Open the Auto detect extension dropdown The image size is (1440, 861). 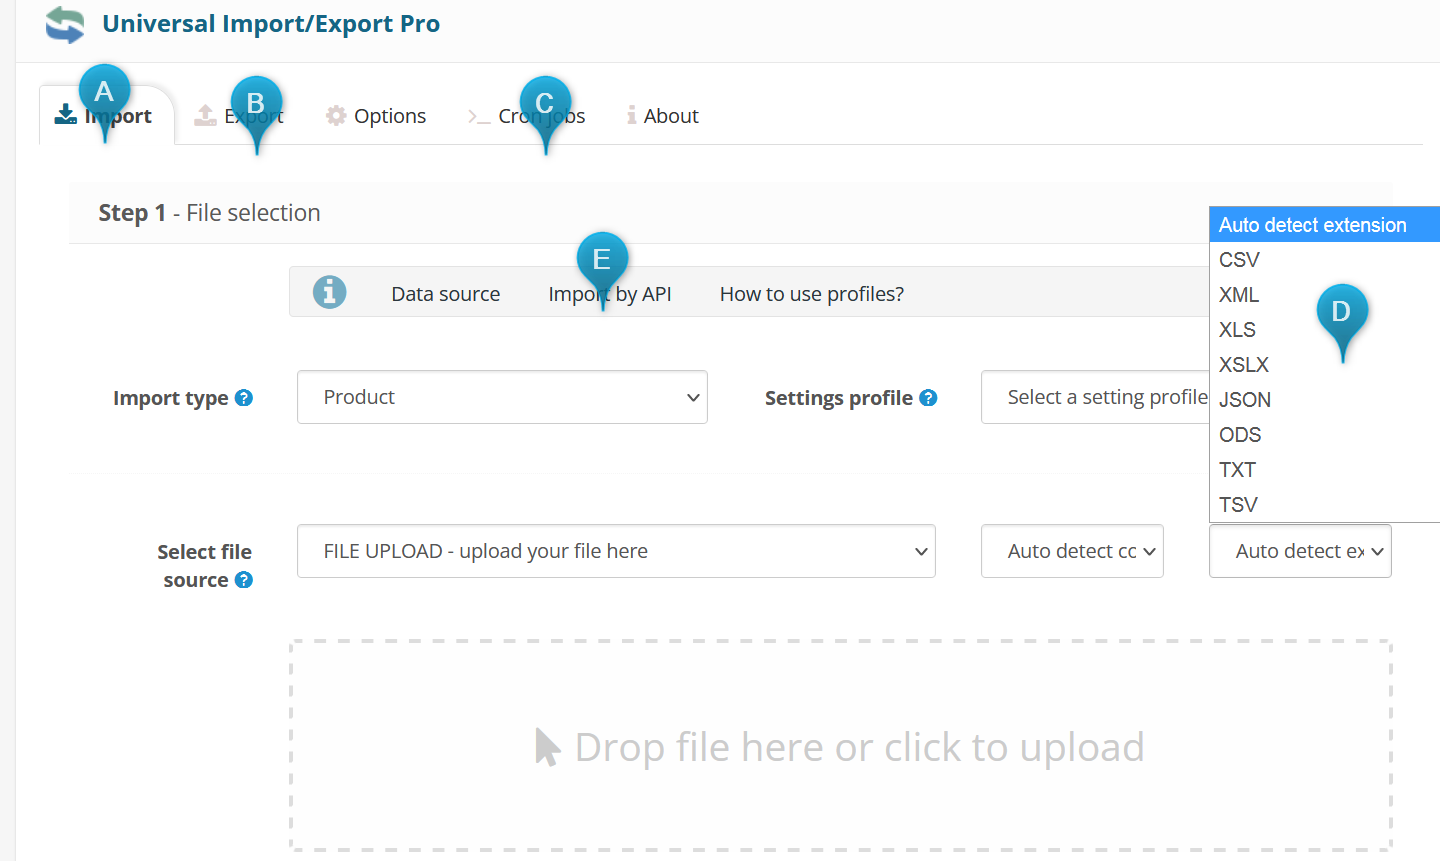[x=1299, y=551]
